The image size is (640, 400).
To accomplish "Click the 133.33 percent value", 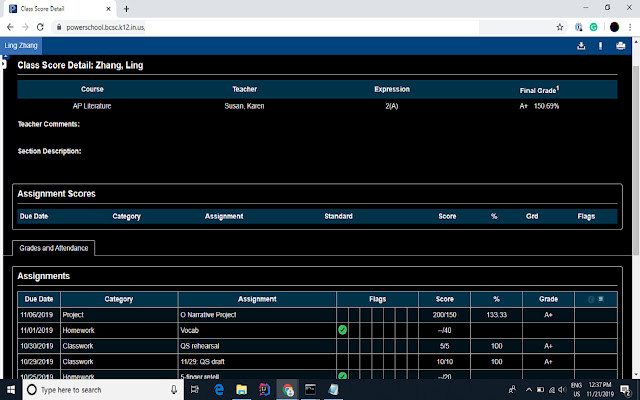I will click(496, 315).
